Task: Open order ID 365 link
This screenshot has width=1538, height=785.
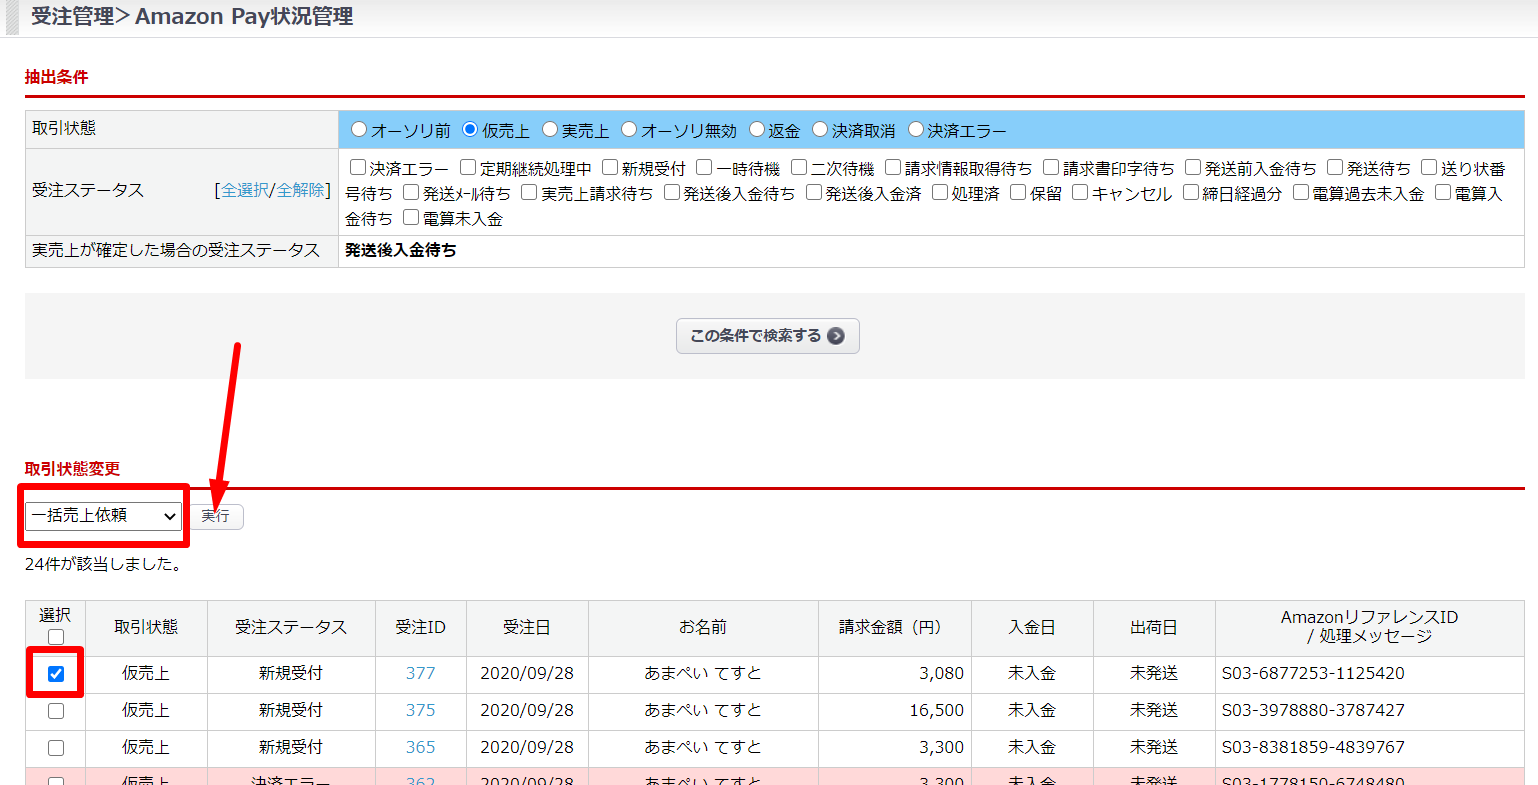Action: [x=420, y=748]
